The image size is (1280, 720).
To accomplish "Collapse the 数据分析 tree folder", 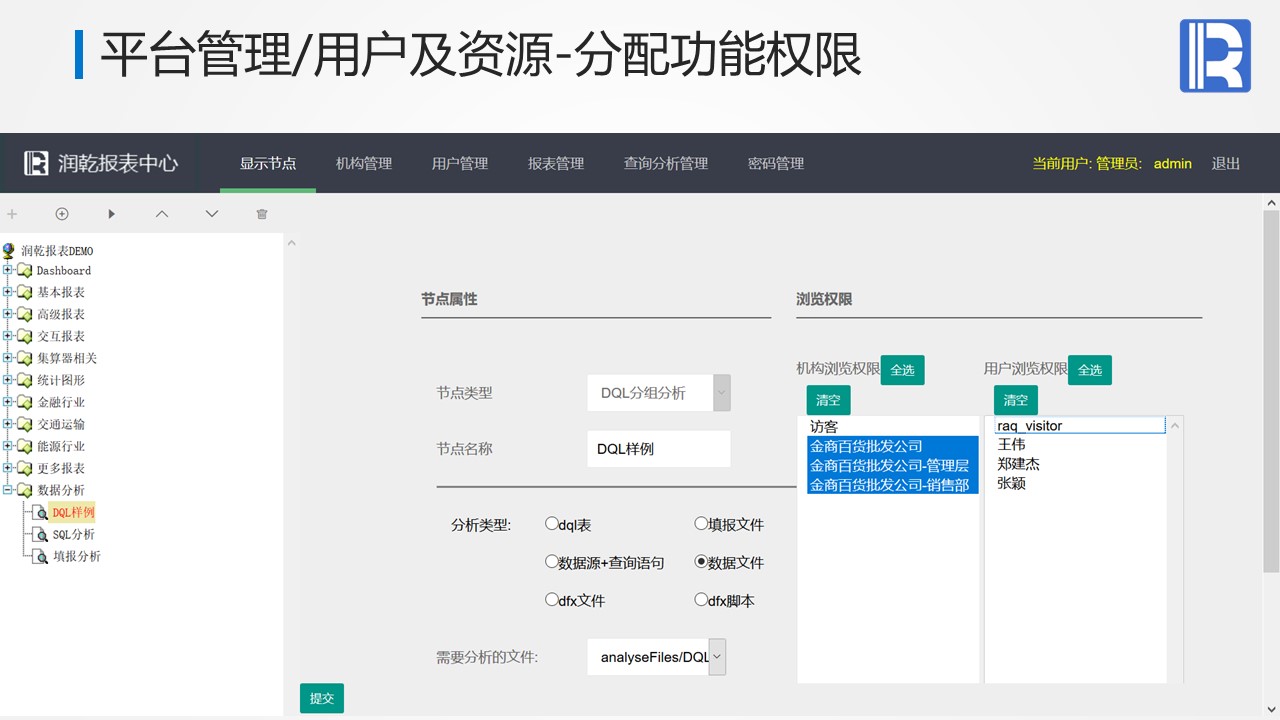I will click(8, 490).
